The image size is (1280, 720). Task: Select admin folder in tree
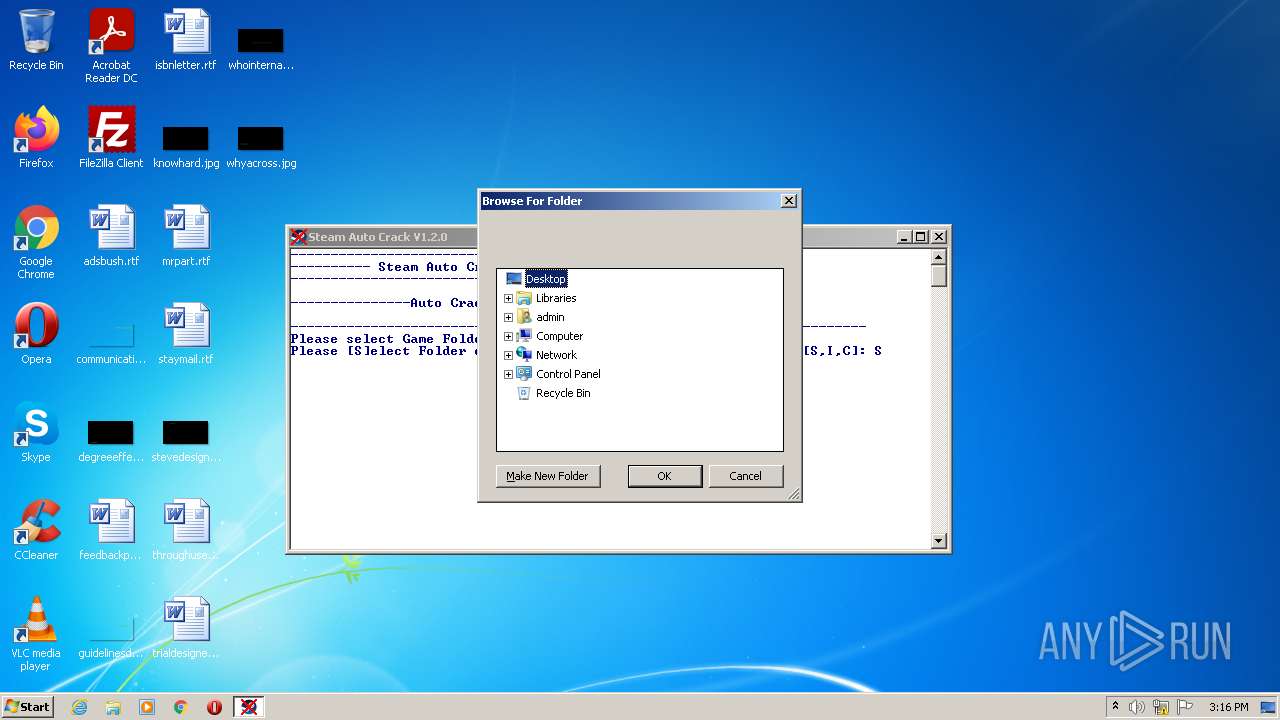[550, 317]
